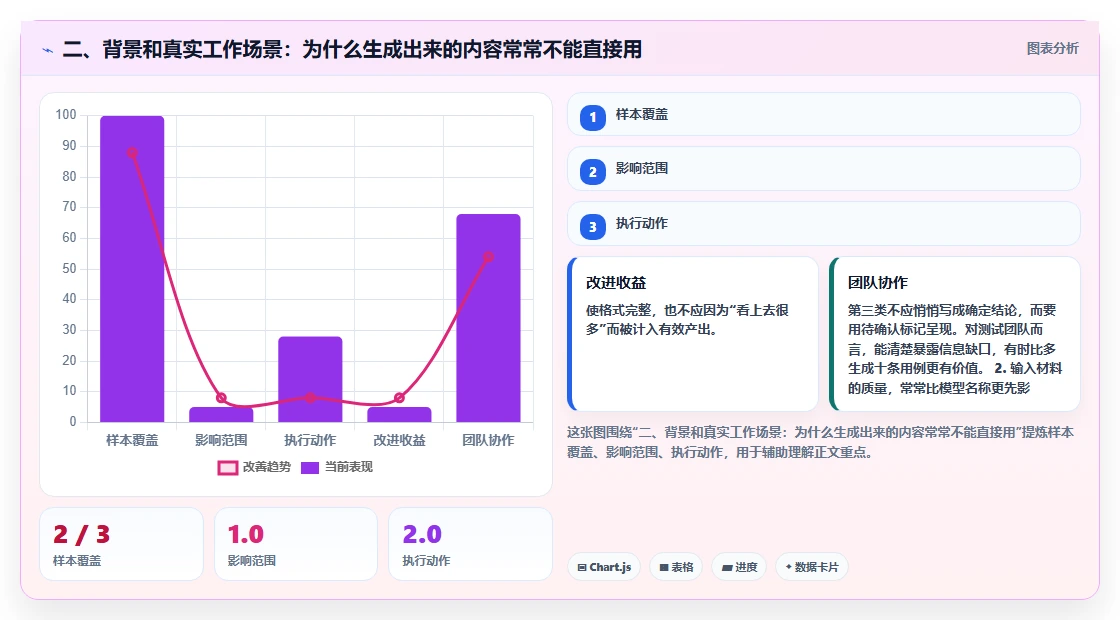This screenshot has width=1120, height=620.
Task: Click the 影响范围 x-axis label
Action: pos(221,441)
